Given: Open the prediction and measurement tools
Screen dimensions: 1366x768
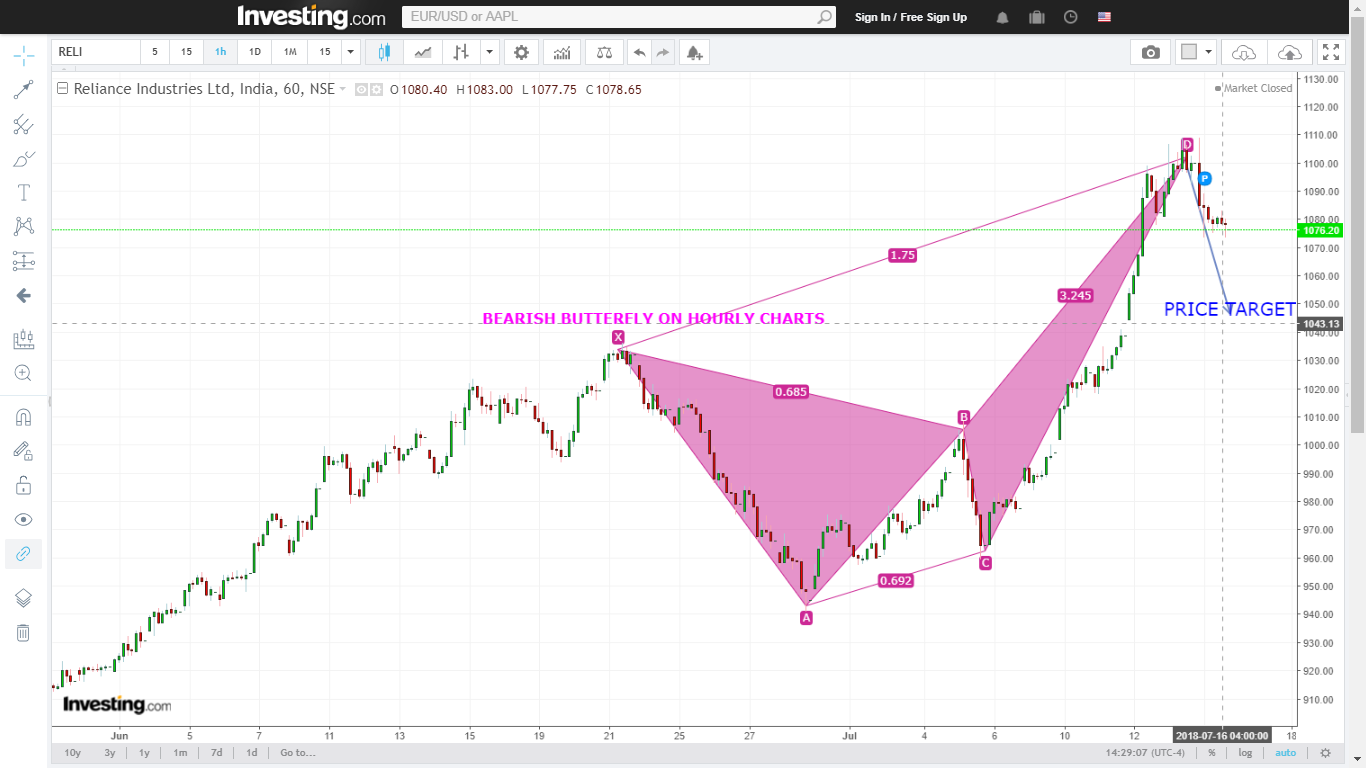Looking at the screenshot, I should pyautogui.click(x=23, y=262).
